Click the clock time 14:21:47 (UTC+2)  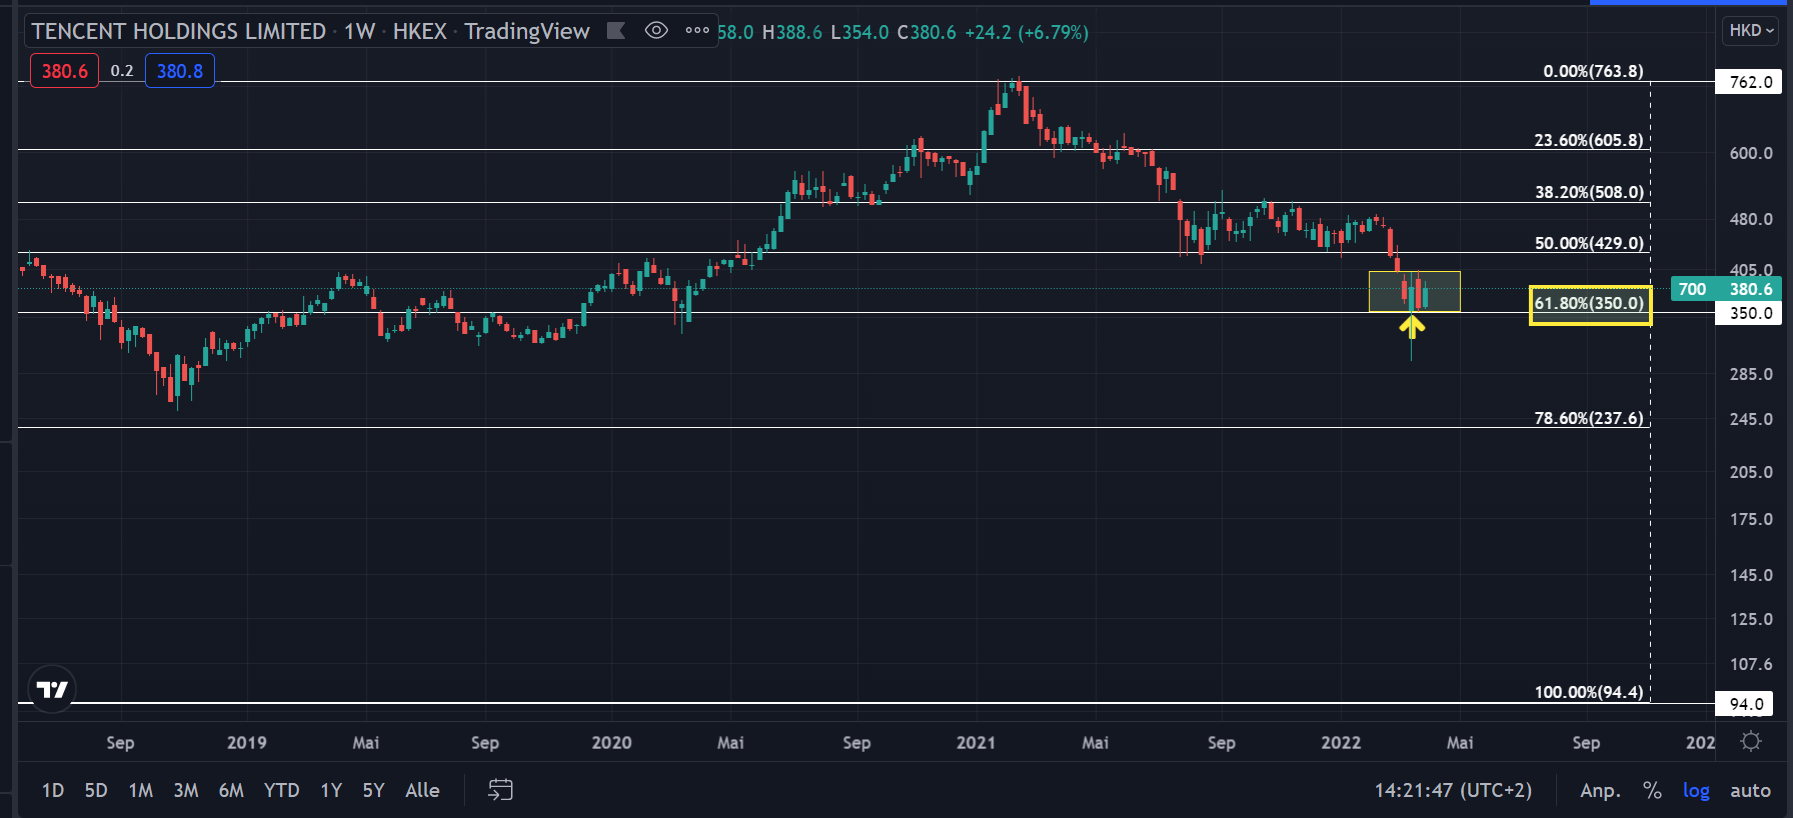[1453, 790]
